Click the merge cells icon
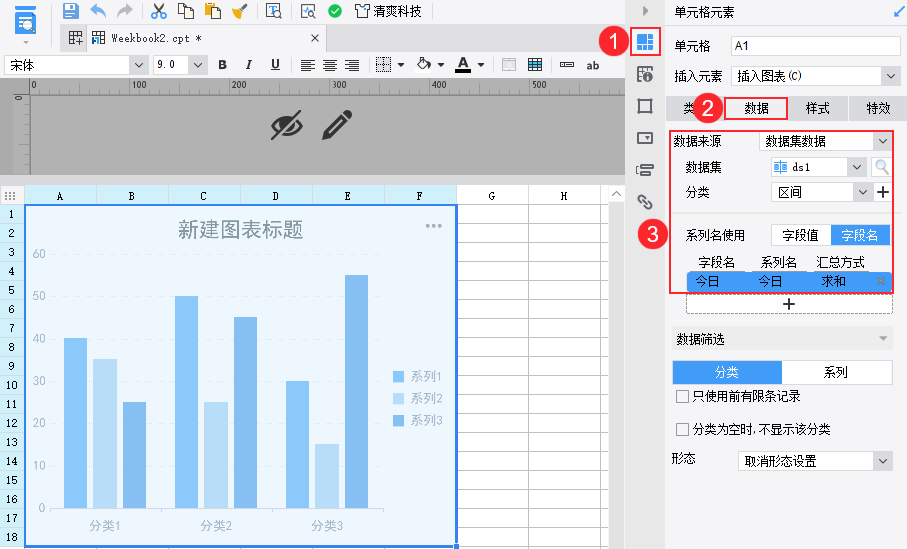This screenshot has width=907, height=549. 509,65
